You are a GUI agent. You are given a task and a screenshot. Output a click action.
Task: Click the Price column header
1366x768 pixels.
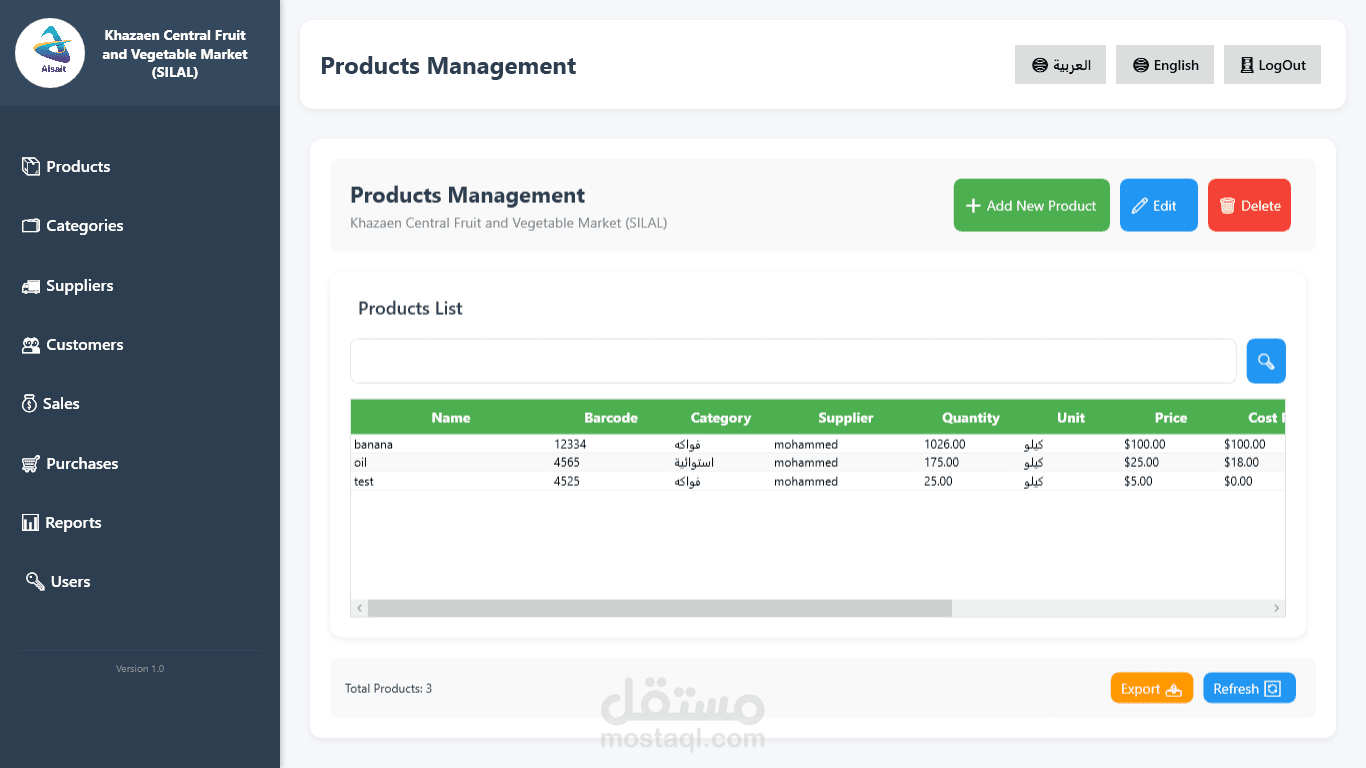(1171, 418)
